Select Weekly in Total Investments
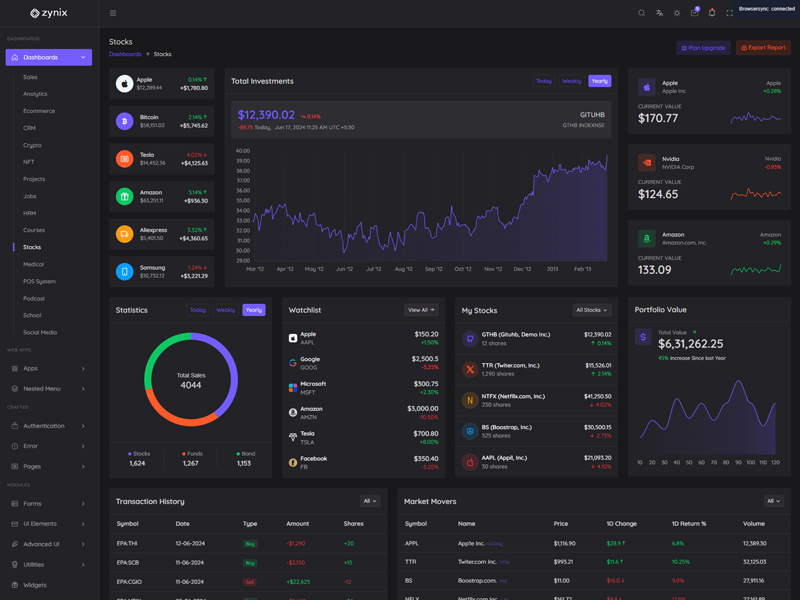Screen dimensions: 800x600 coord(571,81)
